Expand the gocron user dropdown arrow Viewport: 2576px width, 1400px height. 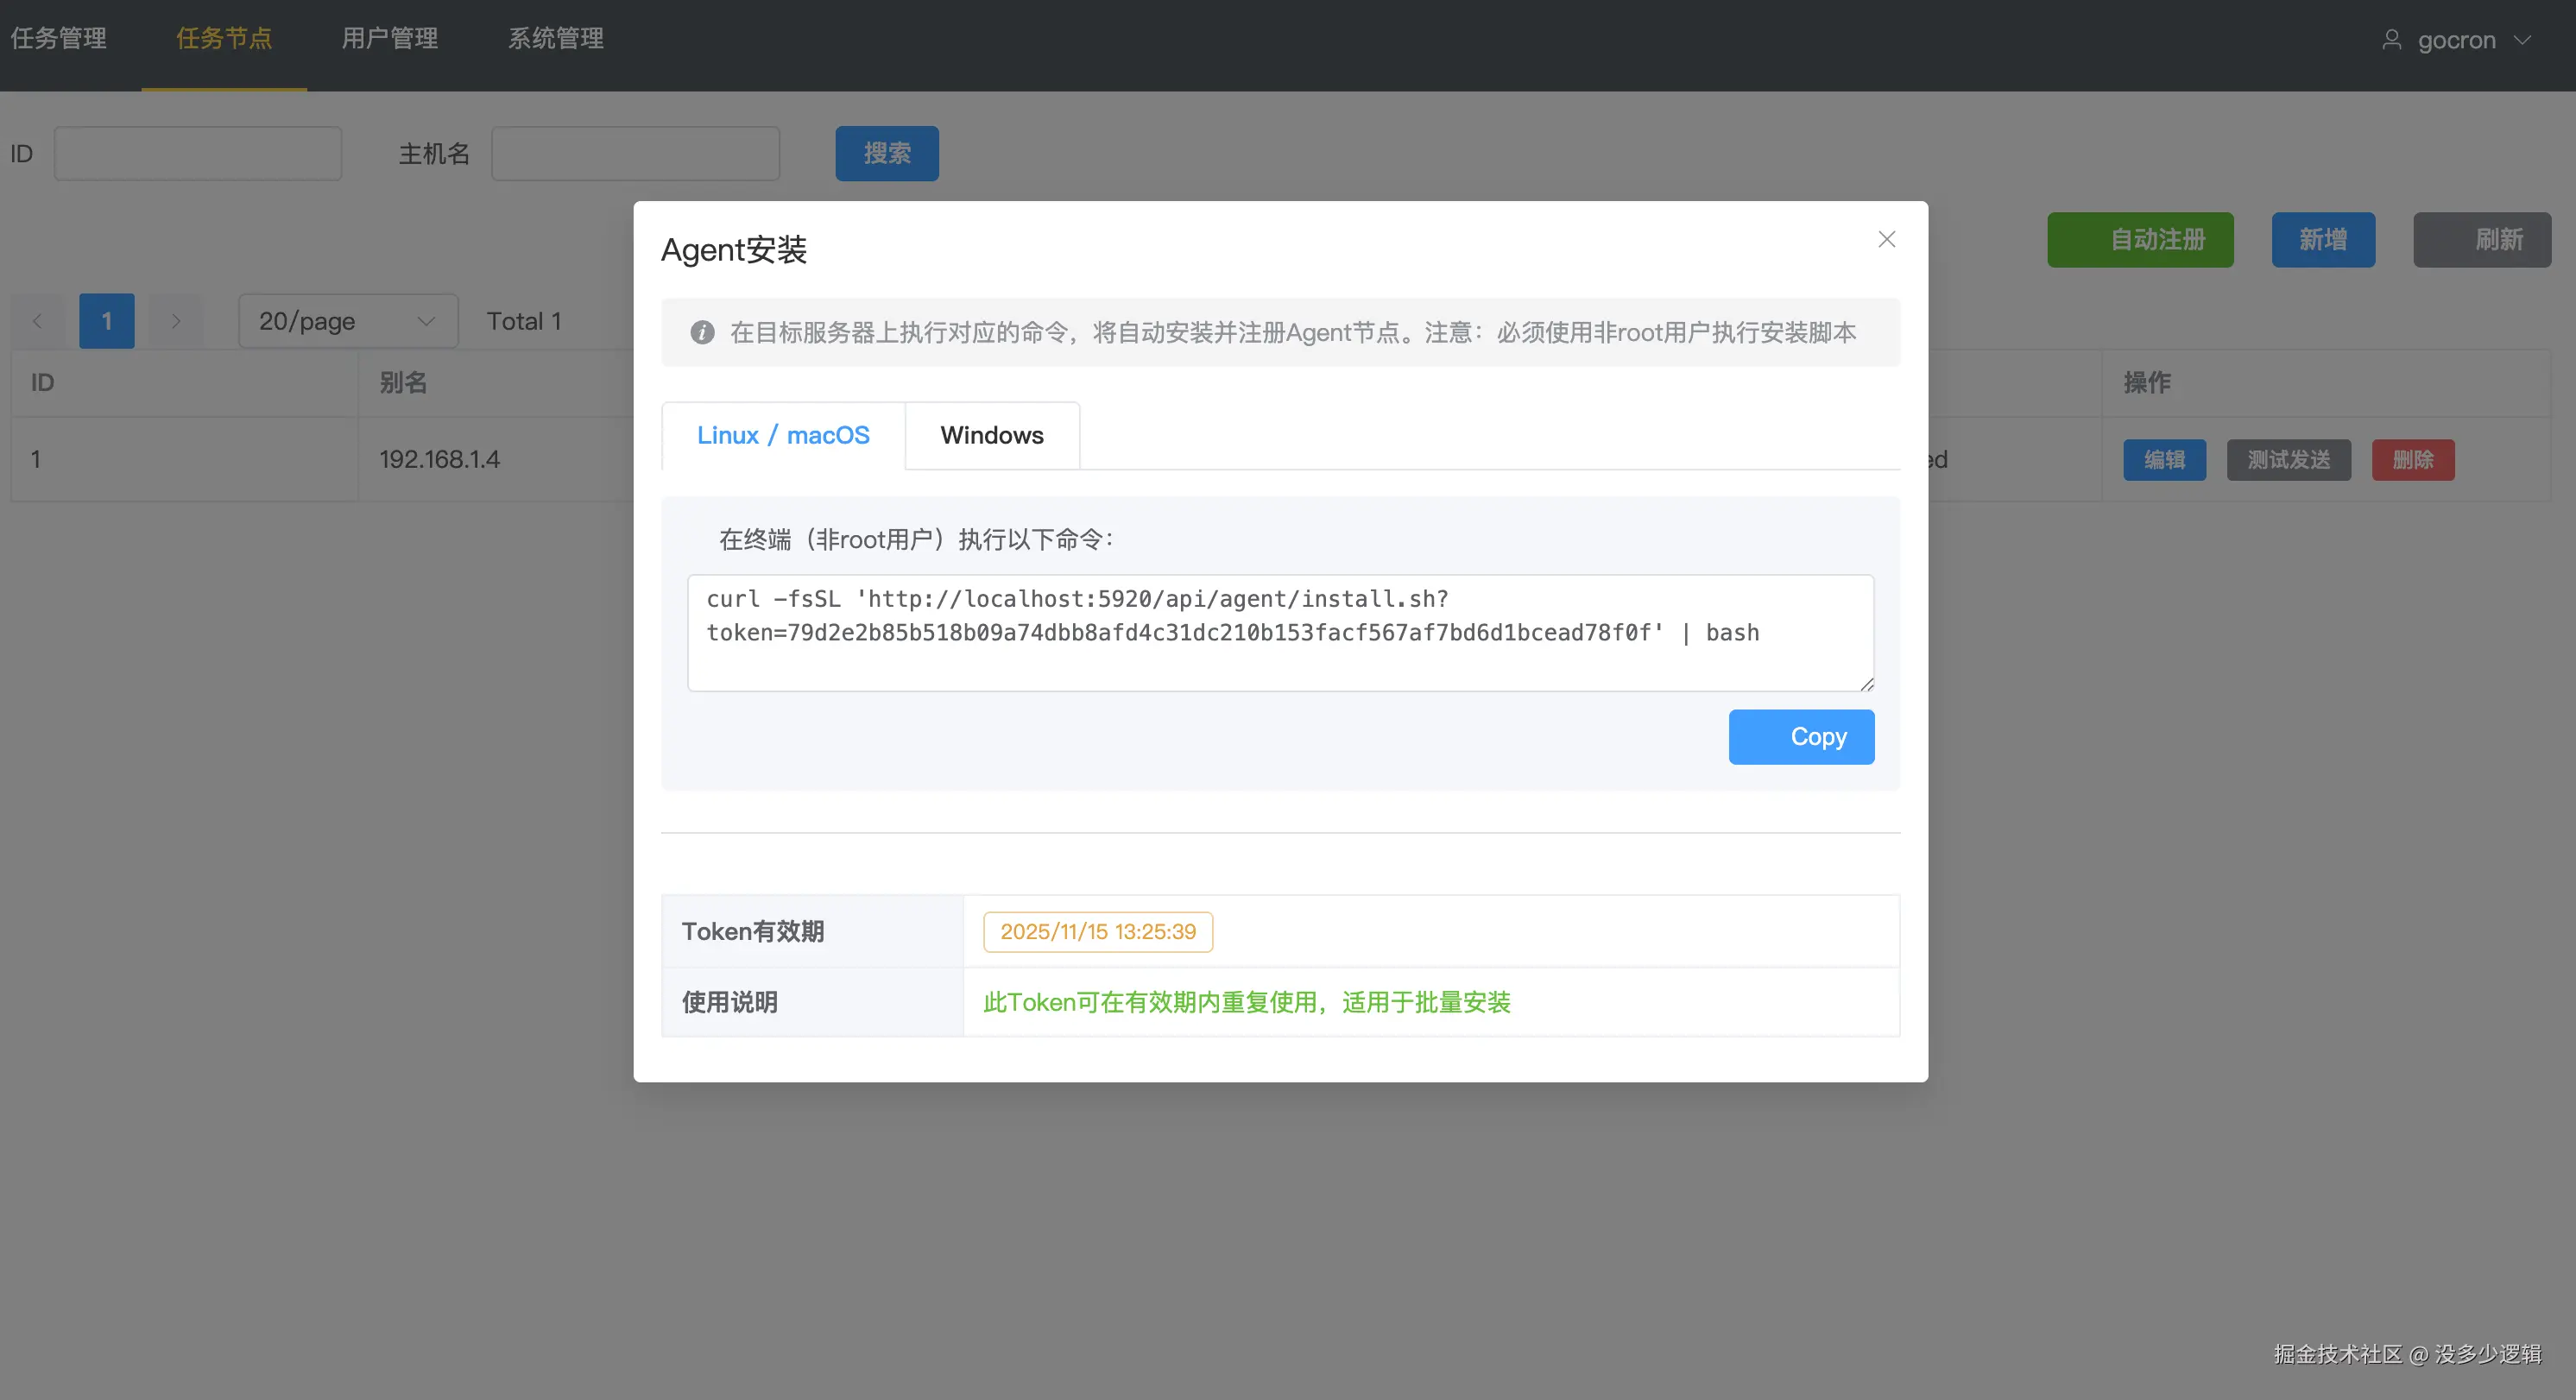click(x=2523, y=40)
